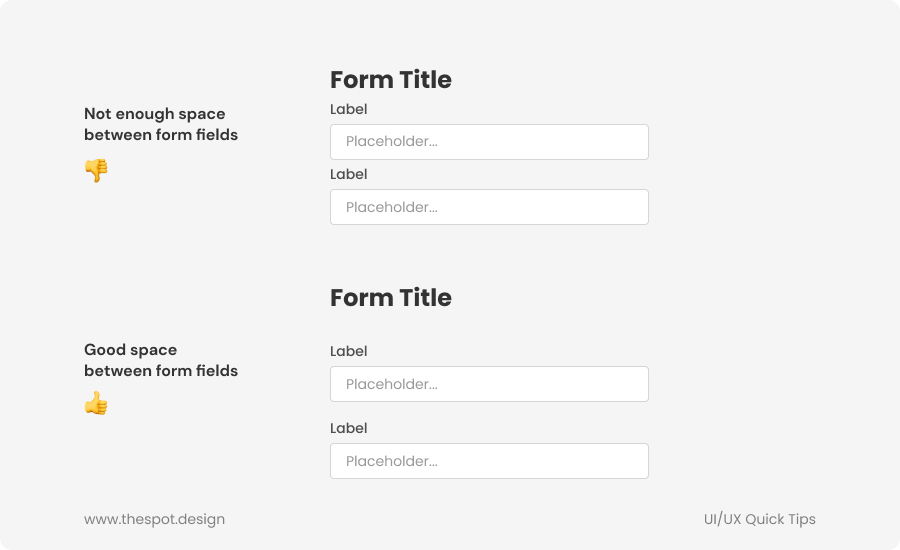
Task: Click the first "Label" in the well-spaced form
Action: pos(349,351)
